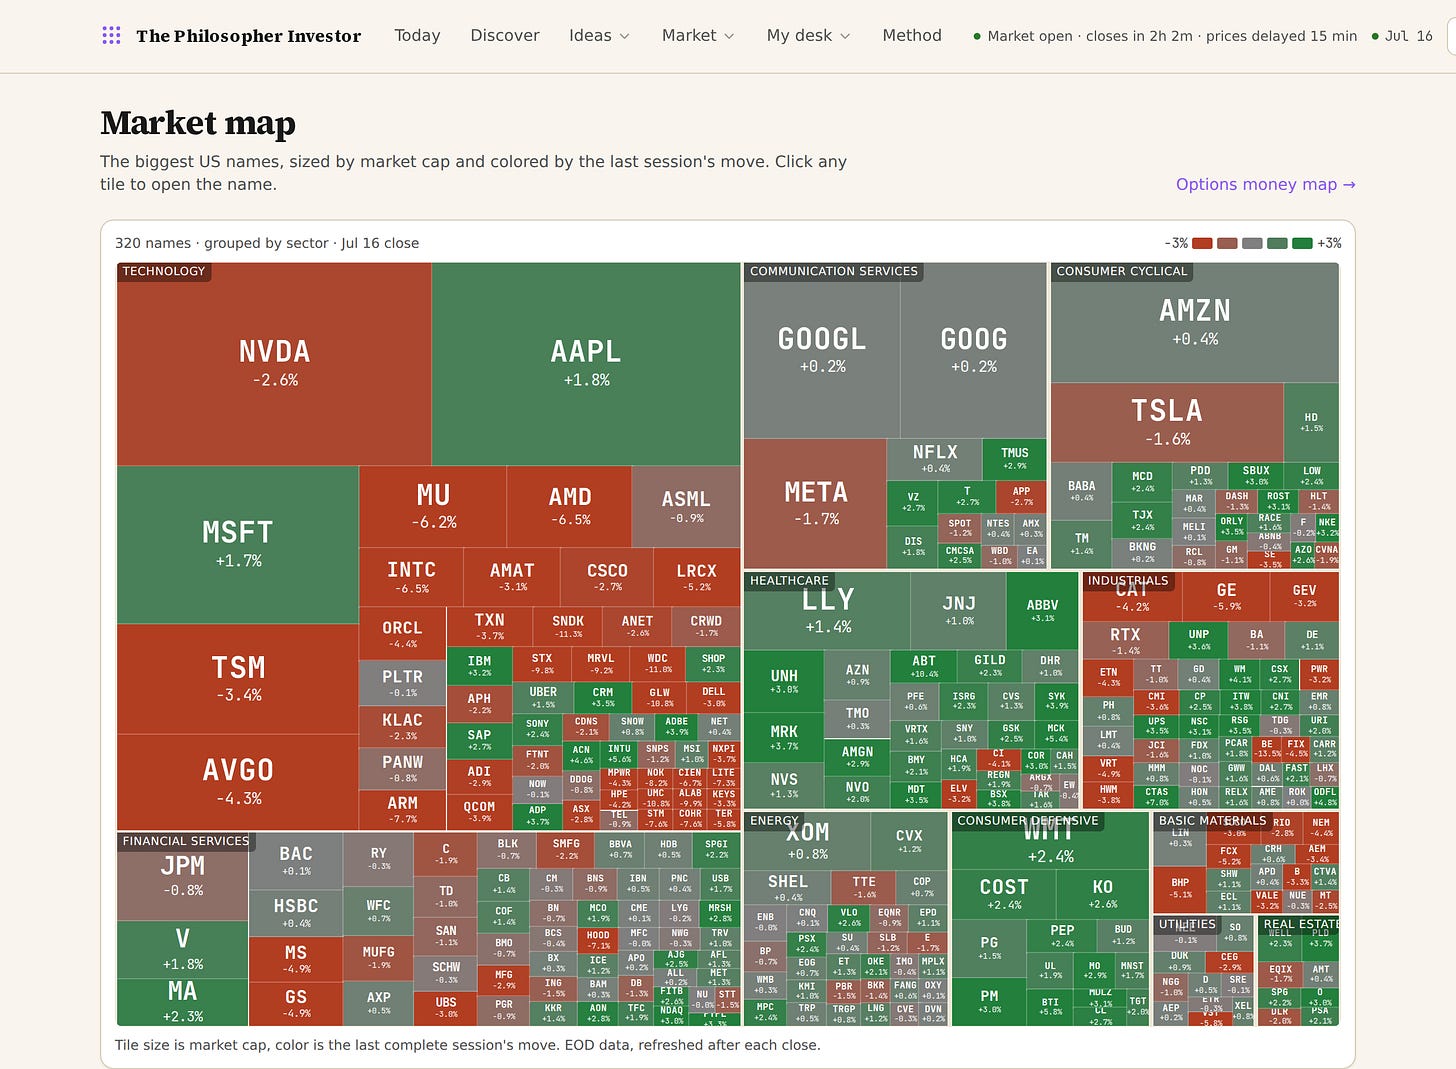Screen dimensions: 1456x1069
Task: Follow the Options money map link
Action: pos(1265,184)
